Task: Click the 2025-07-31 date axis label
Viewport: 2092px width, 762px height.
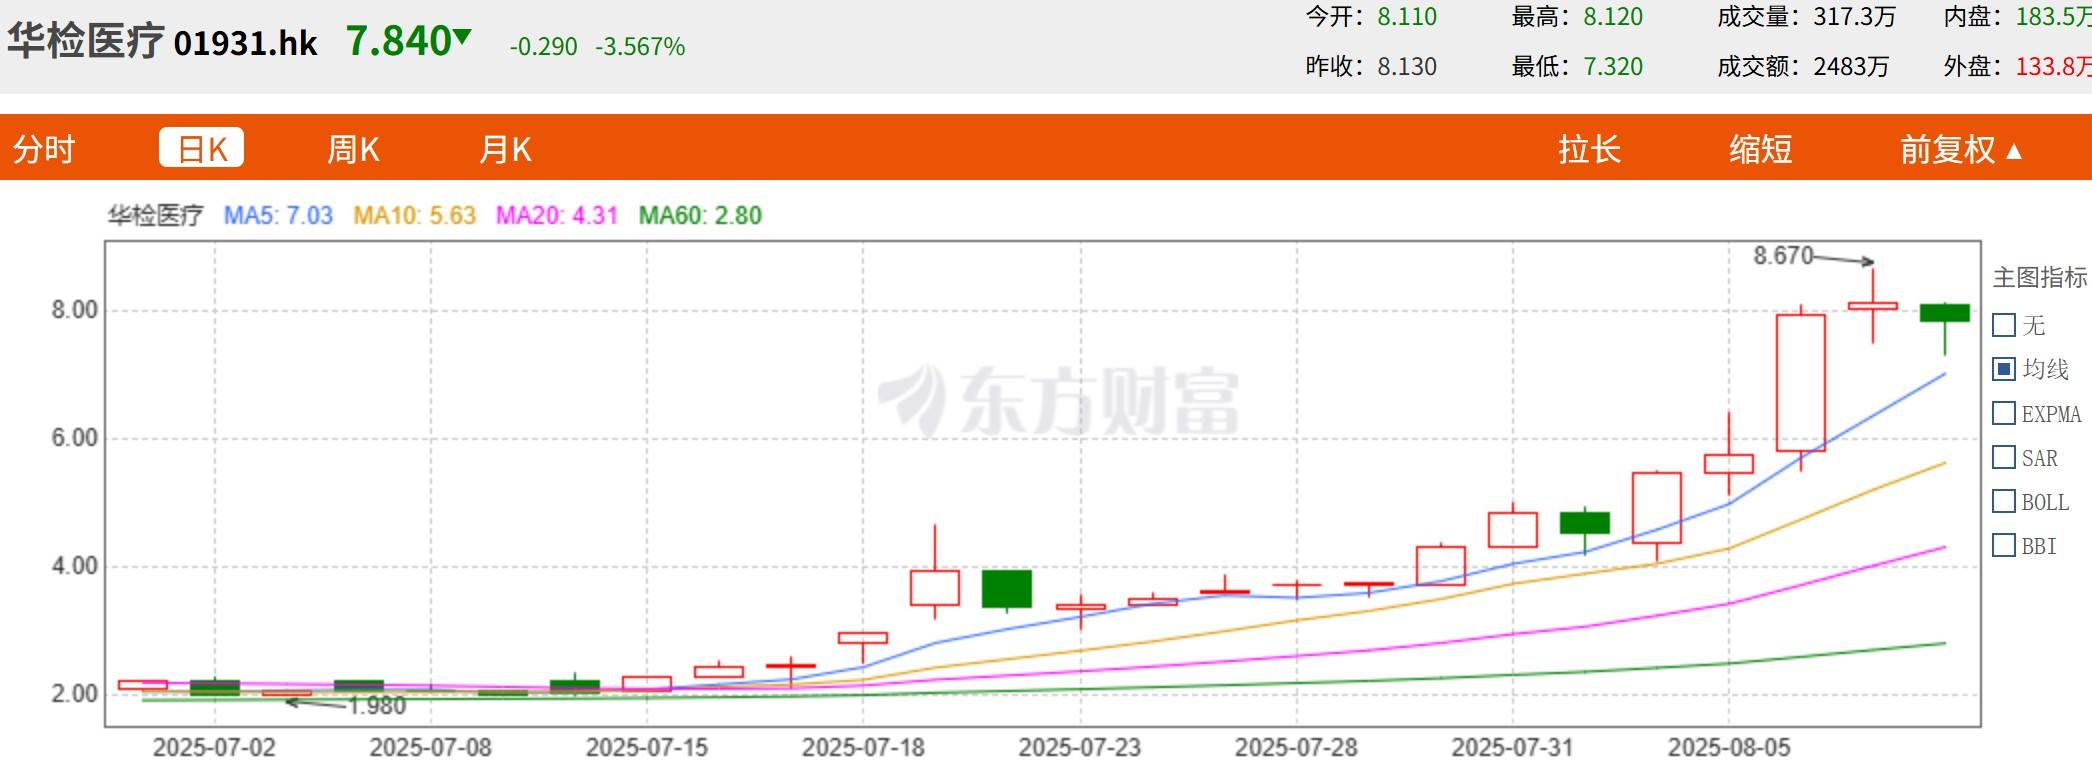Action: click(x=1512, y=747)
